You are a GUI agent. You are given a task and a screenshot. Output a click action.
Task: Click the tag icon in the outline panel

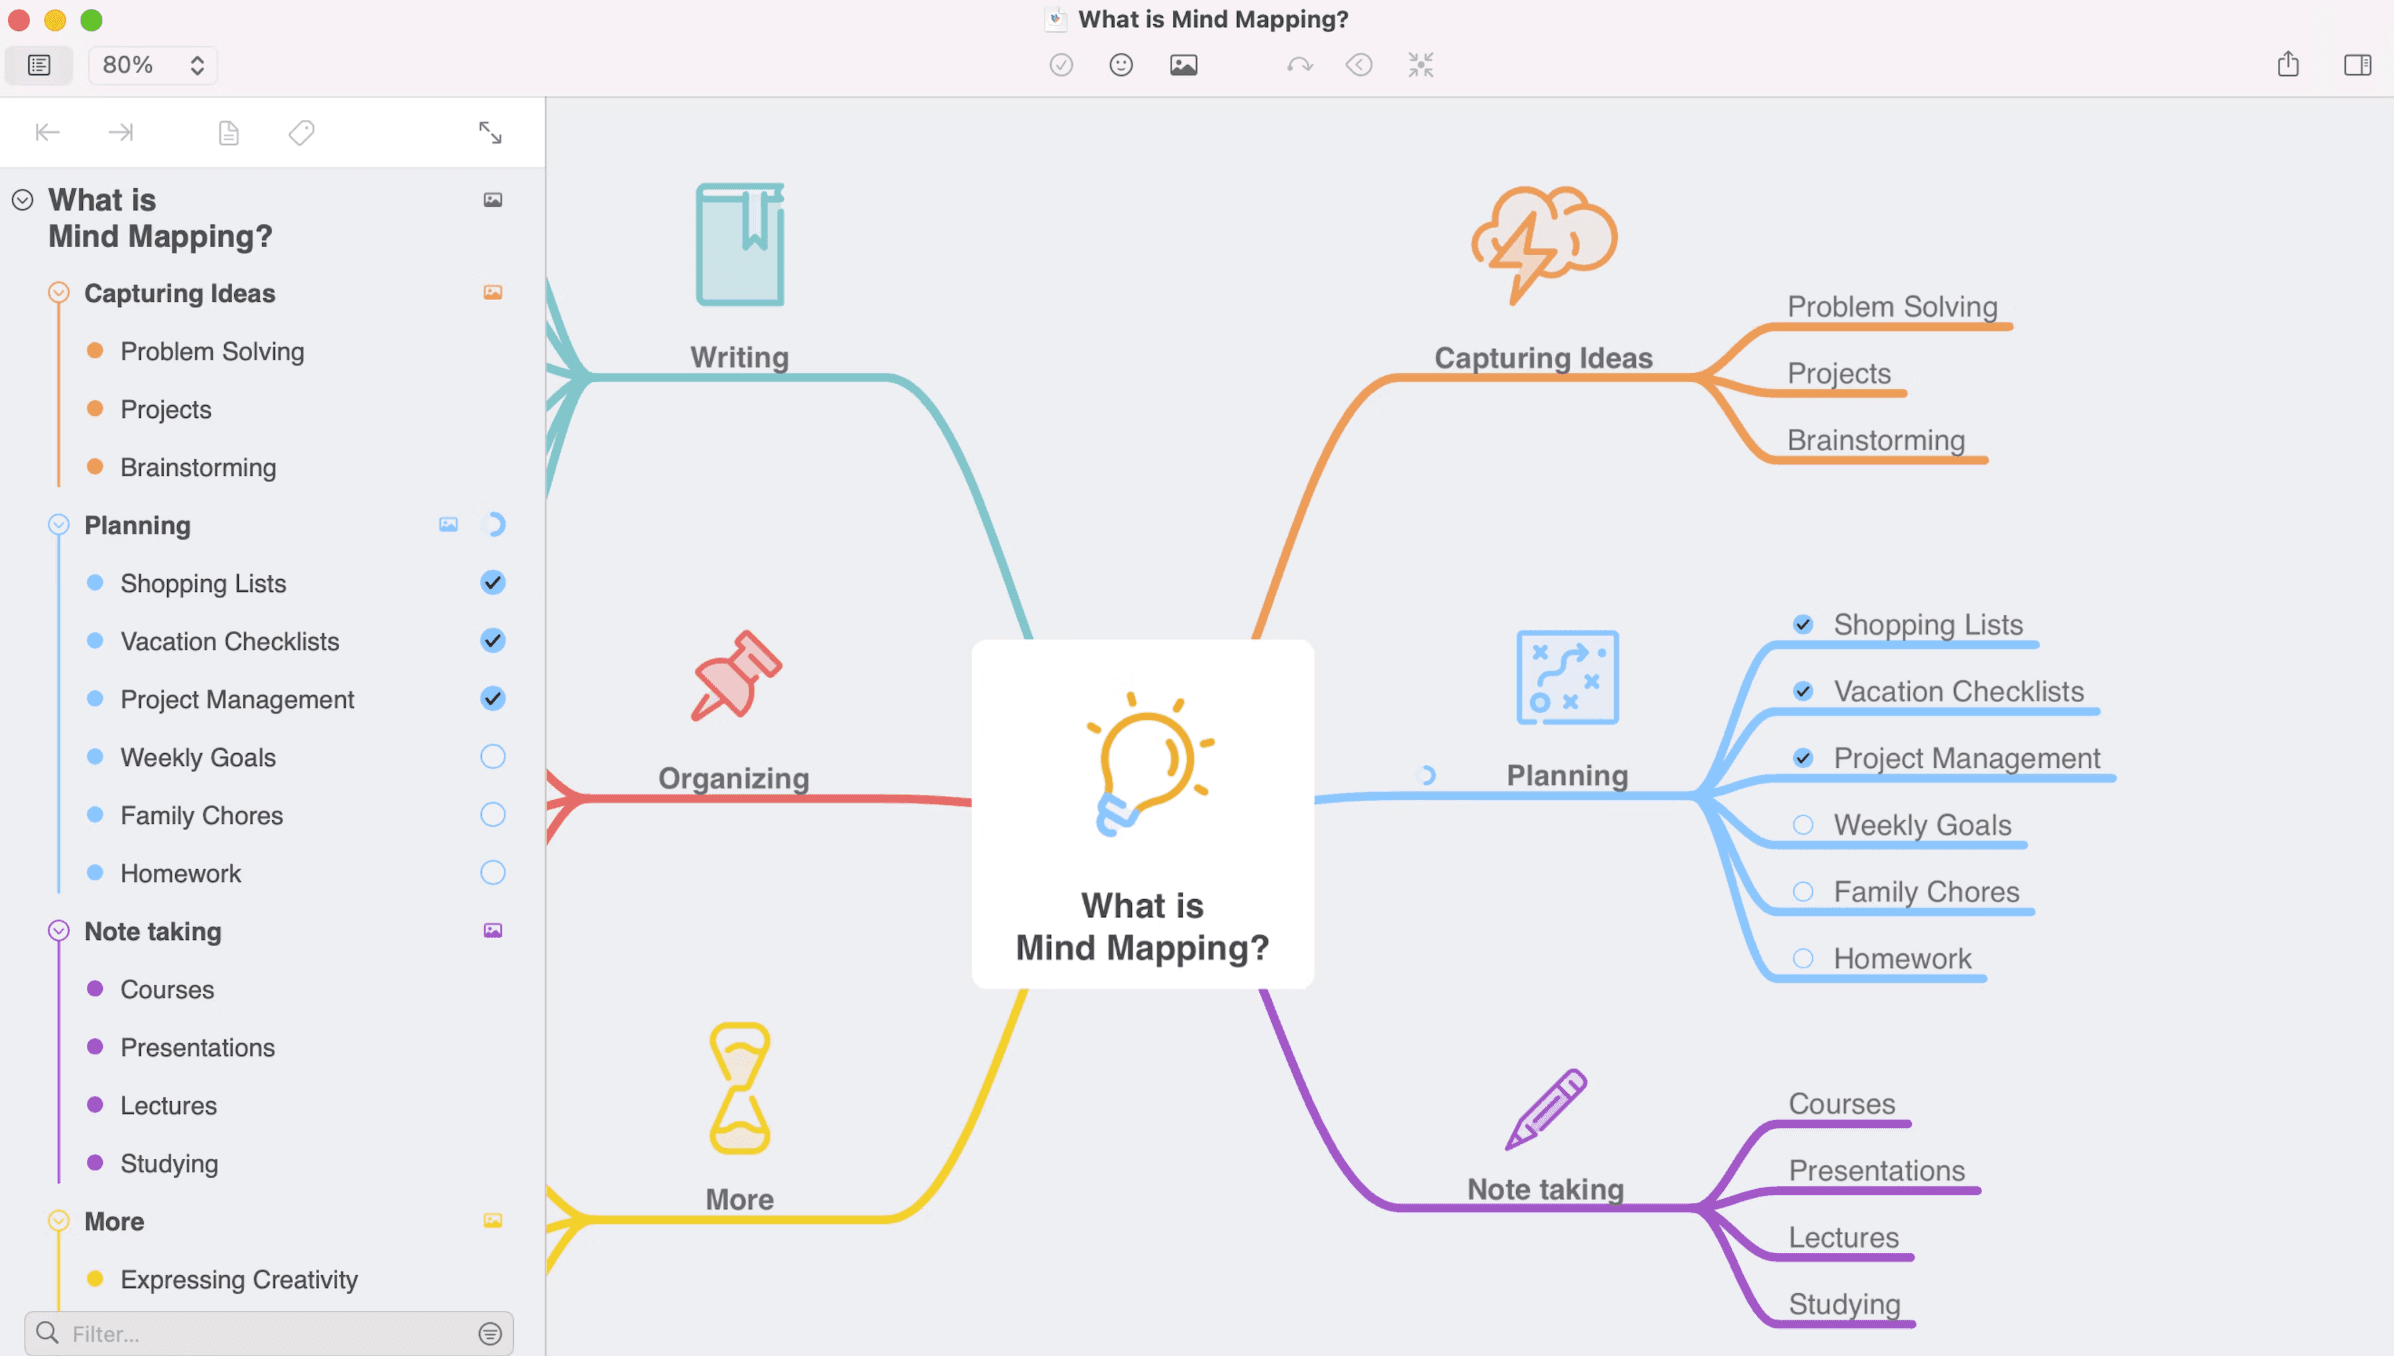click(301, 131)
